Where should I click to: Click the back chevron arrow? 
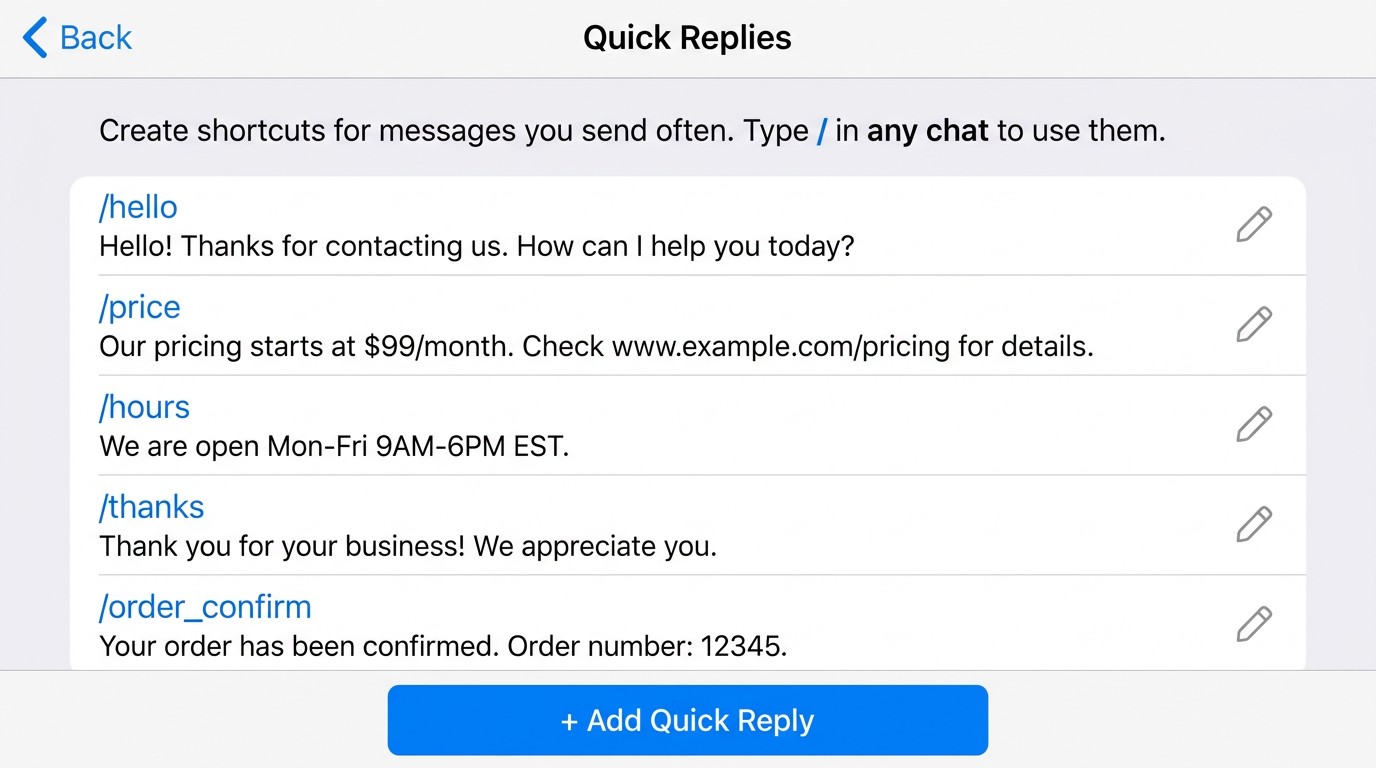(x=33, y=37)
